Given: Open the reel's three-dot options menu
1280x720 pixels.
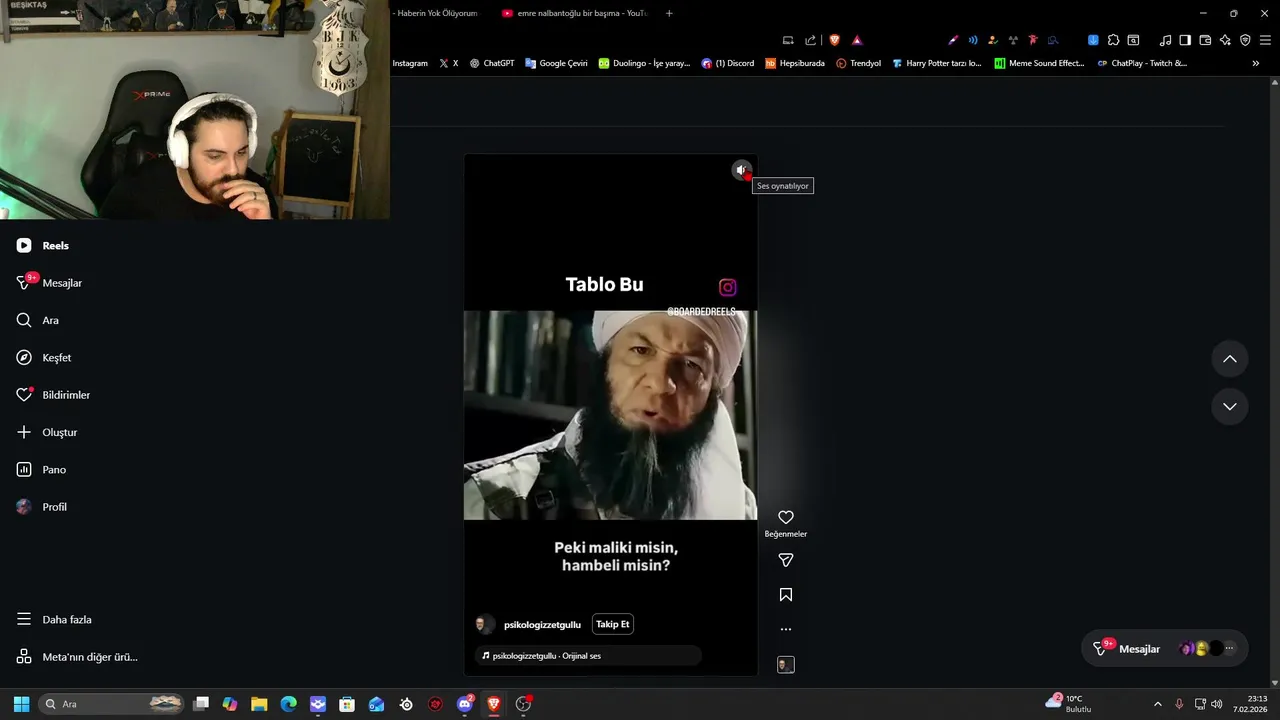Looking at the screenshot, I should 786,629.
